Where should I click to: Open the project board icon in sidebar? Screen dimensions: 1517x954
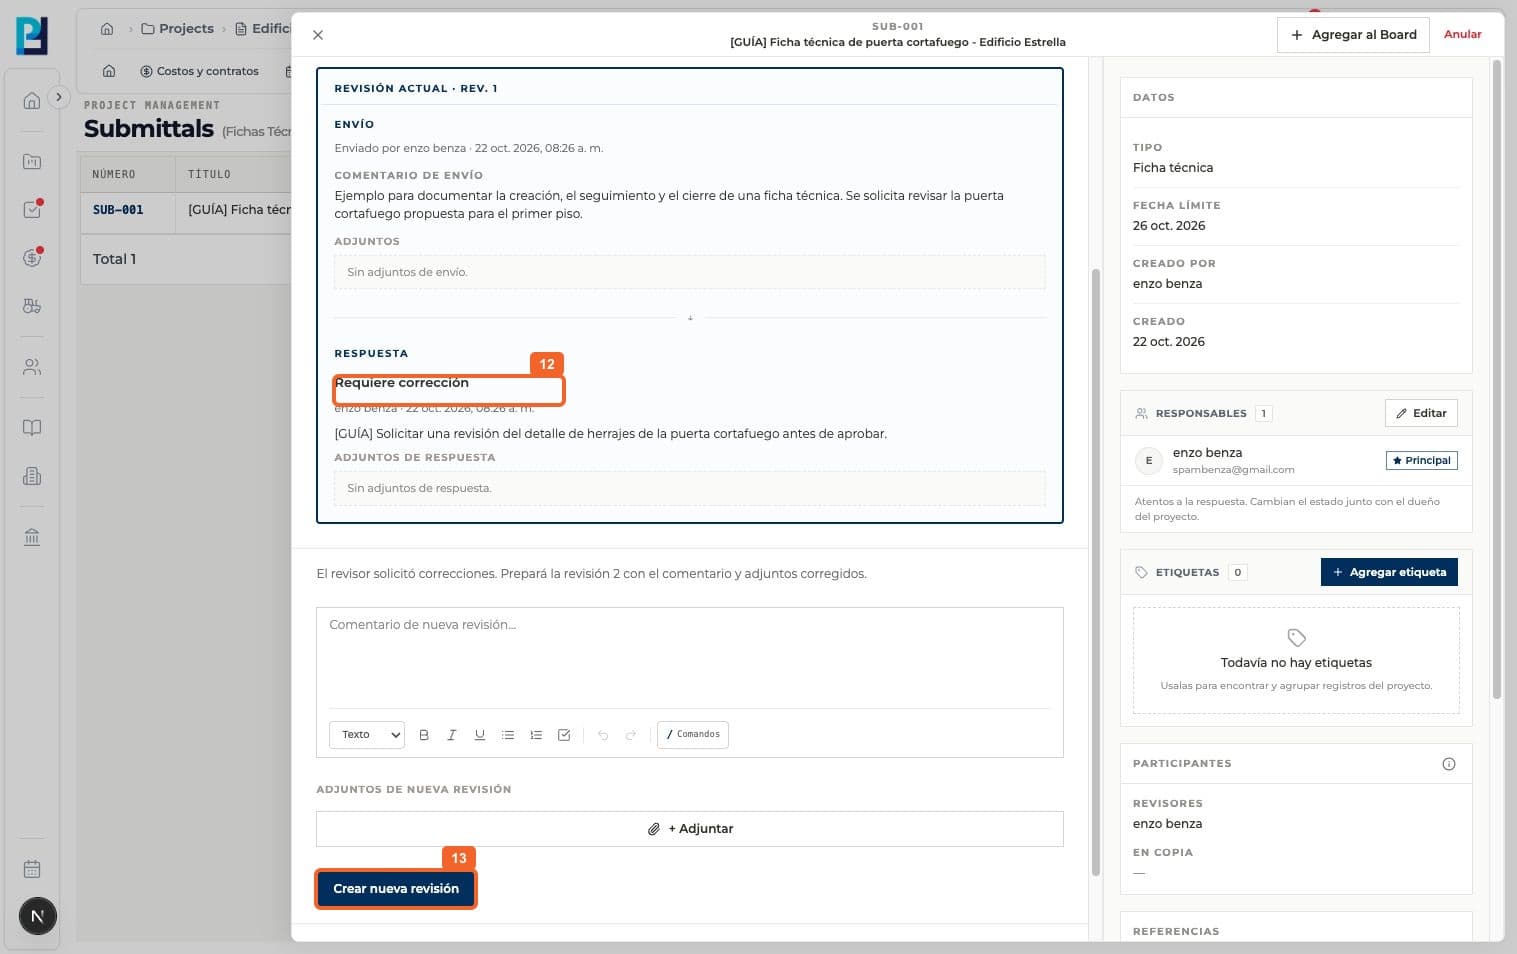click(x=32, y=161)
